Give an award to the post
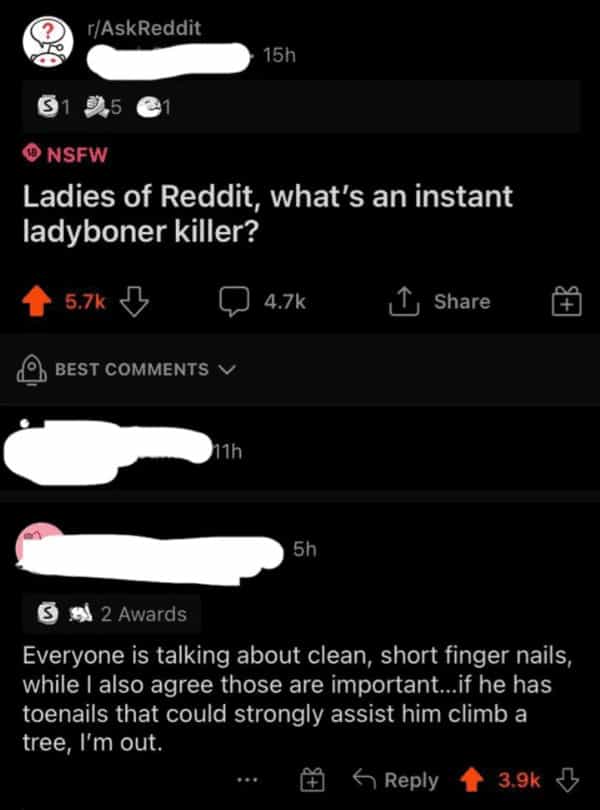 (566, 302)
